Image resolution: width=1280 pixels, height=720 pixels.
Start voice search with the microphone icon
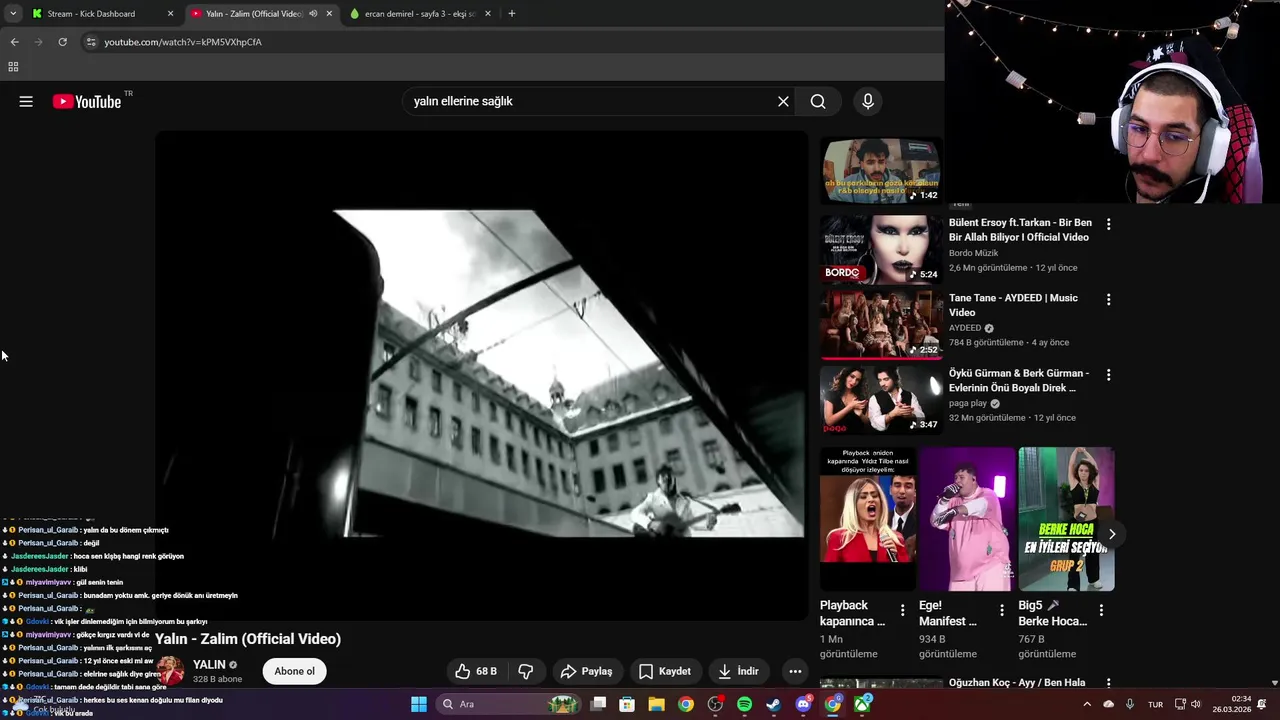868,101
